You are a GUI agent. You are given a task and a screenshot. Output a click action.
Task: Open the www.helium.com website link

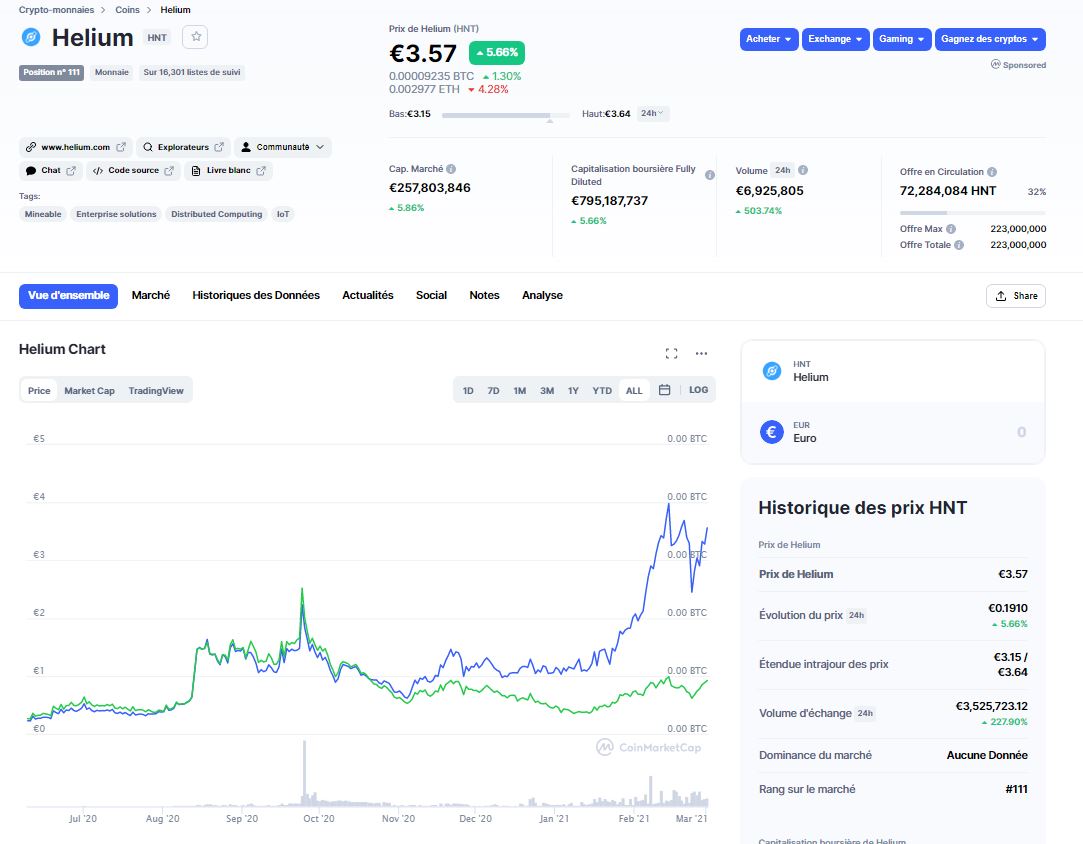(x=75, y=147)
